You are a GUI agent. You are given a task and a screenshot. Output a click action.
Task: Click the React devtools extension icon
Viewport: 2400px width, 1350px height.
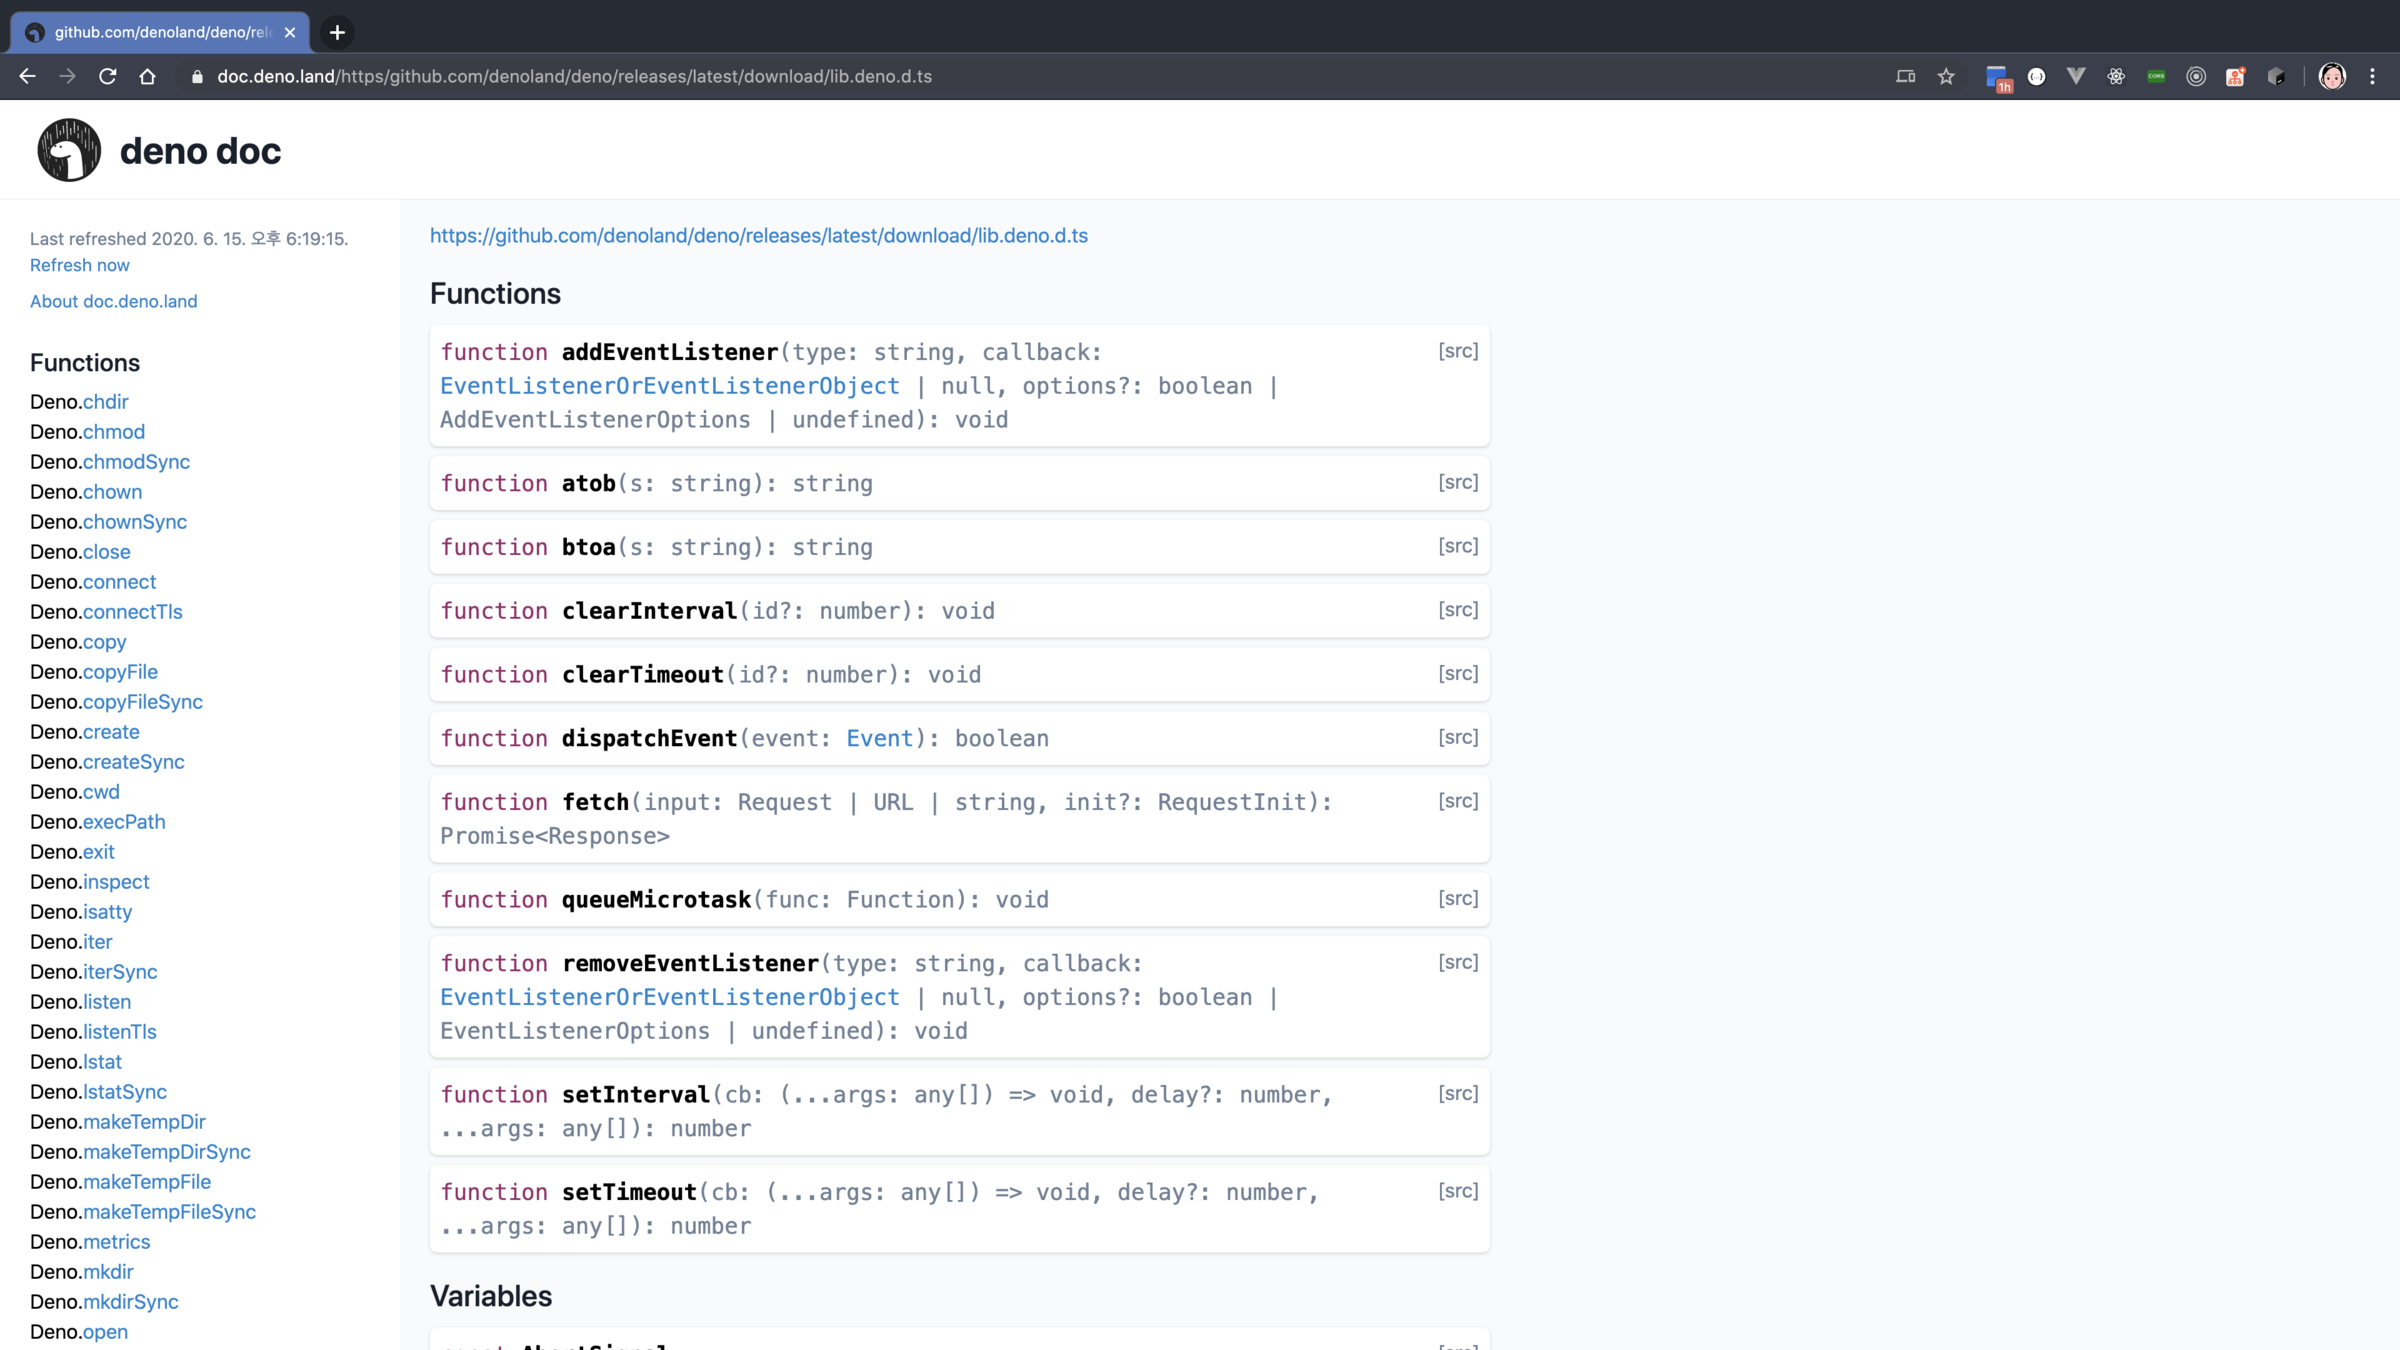pos(2116,76)
